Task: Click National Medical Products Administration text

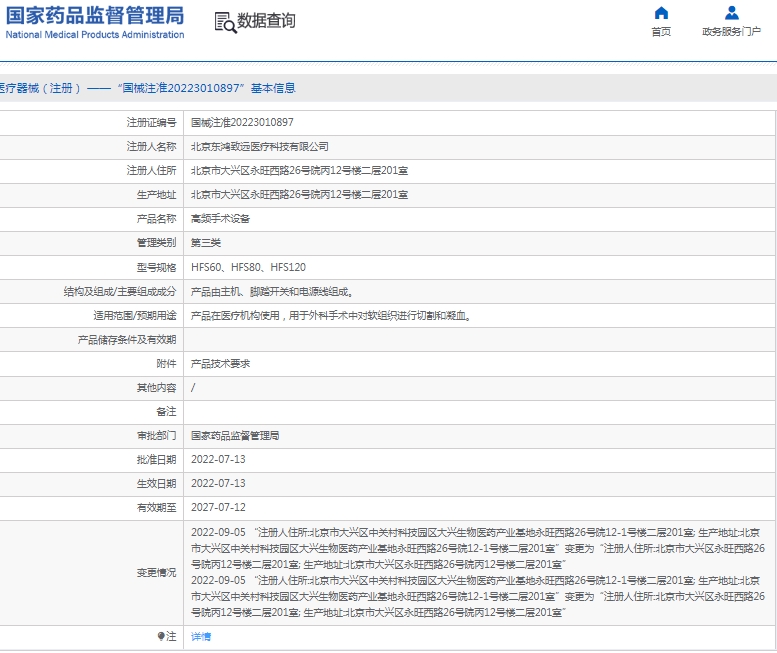Action: (x=95, y=35)
